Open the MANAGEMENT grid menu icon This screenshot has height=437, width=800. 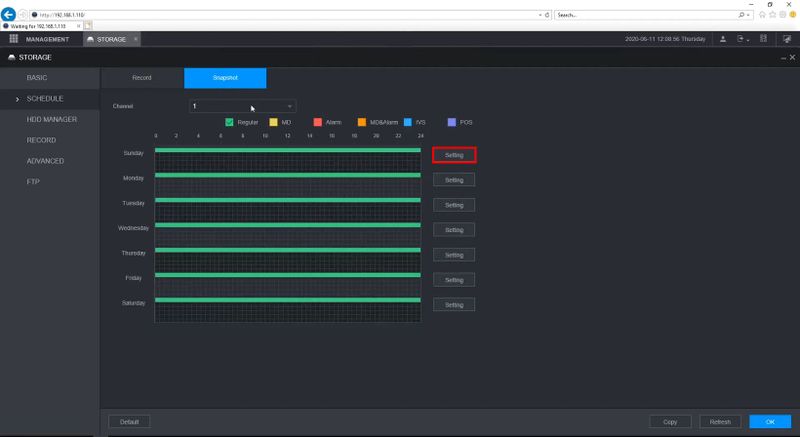point(14,39)
